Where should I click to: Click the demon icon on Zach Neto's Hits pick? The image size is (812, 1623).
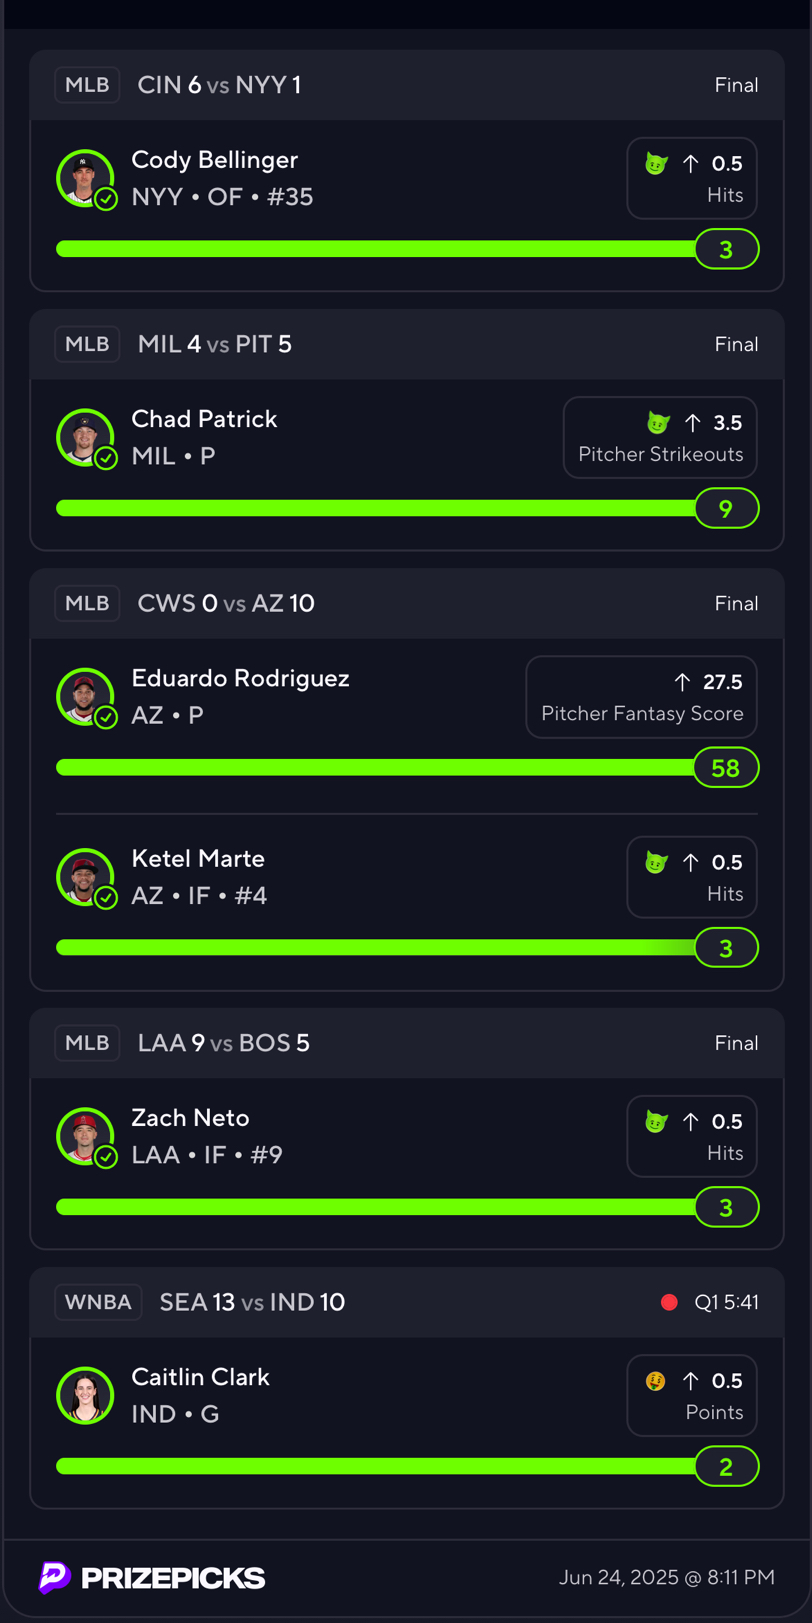(656, 1122)
